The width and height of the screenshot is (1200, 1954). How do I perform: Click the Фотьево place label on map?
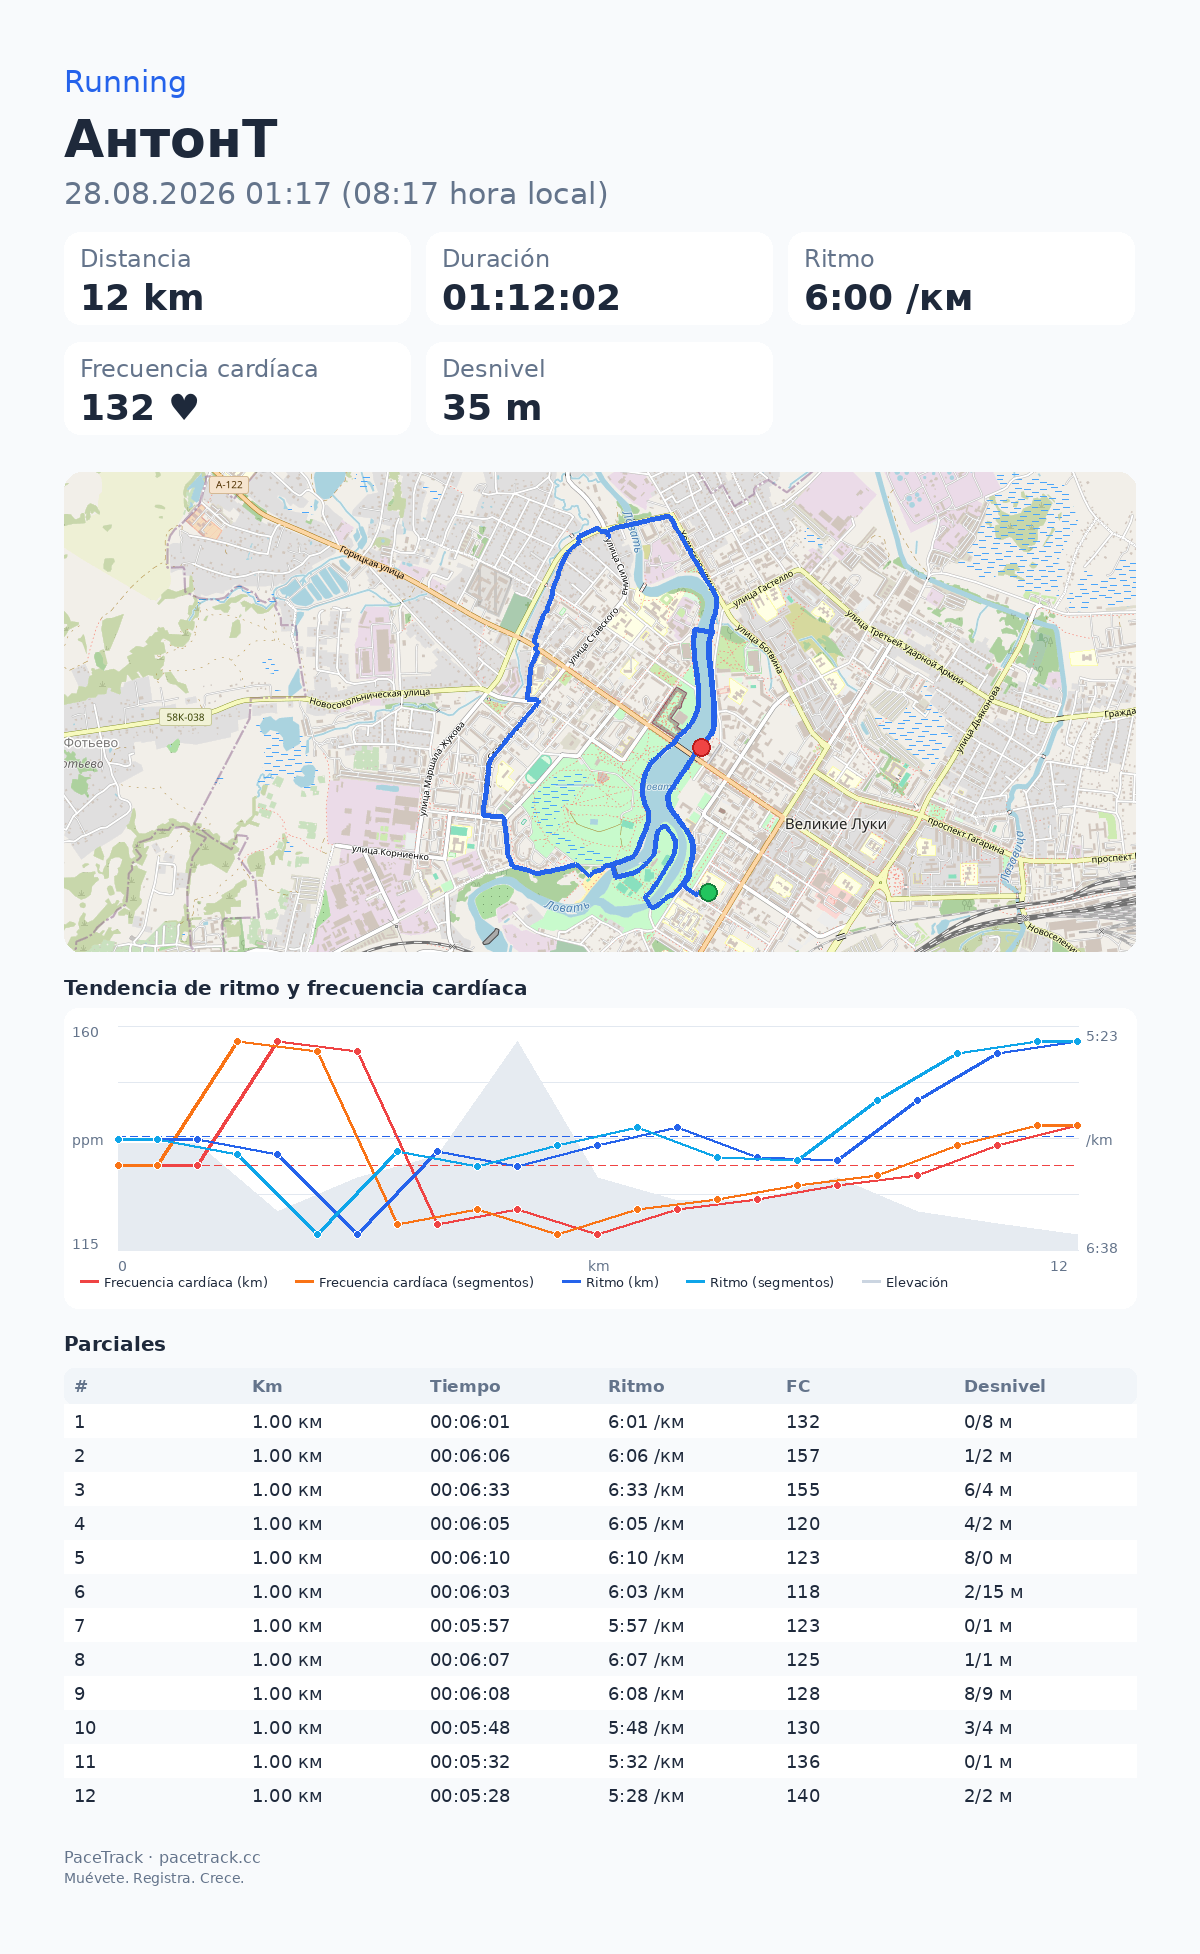pos(91,743)
